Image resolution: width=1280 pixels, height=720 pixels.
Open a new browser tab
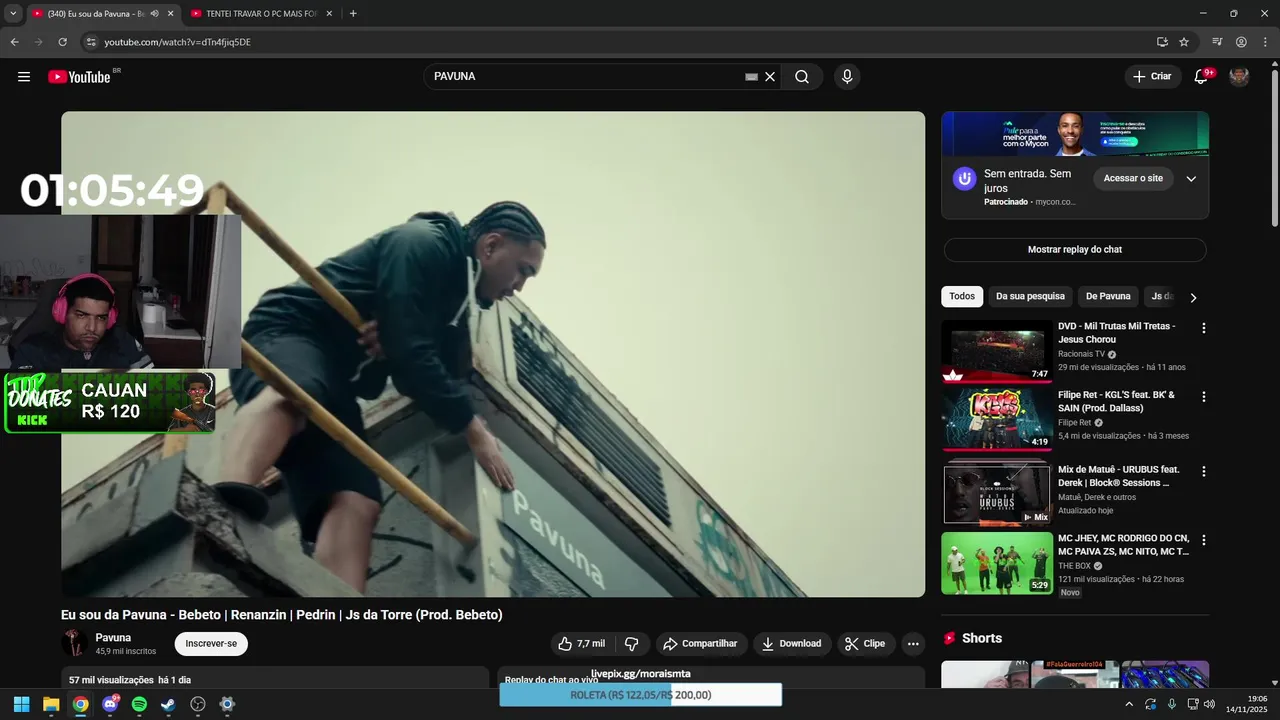(x=353, y=14)
